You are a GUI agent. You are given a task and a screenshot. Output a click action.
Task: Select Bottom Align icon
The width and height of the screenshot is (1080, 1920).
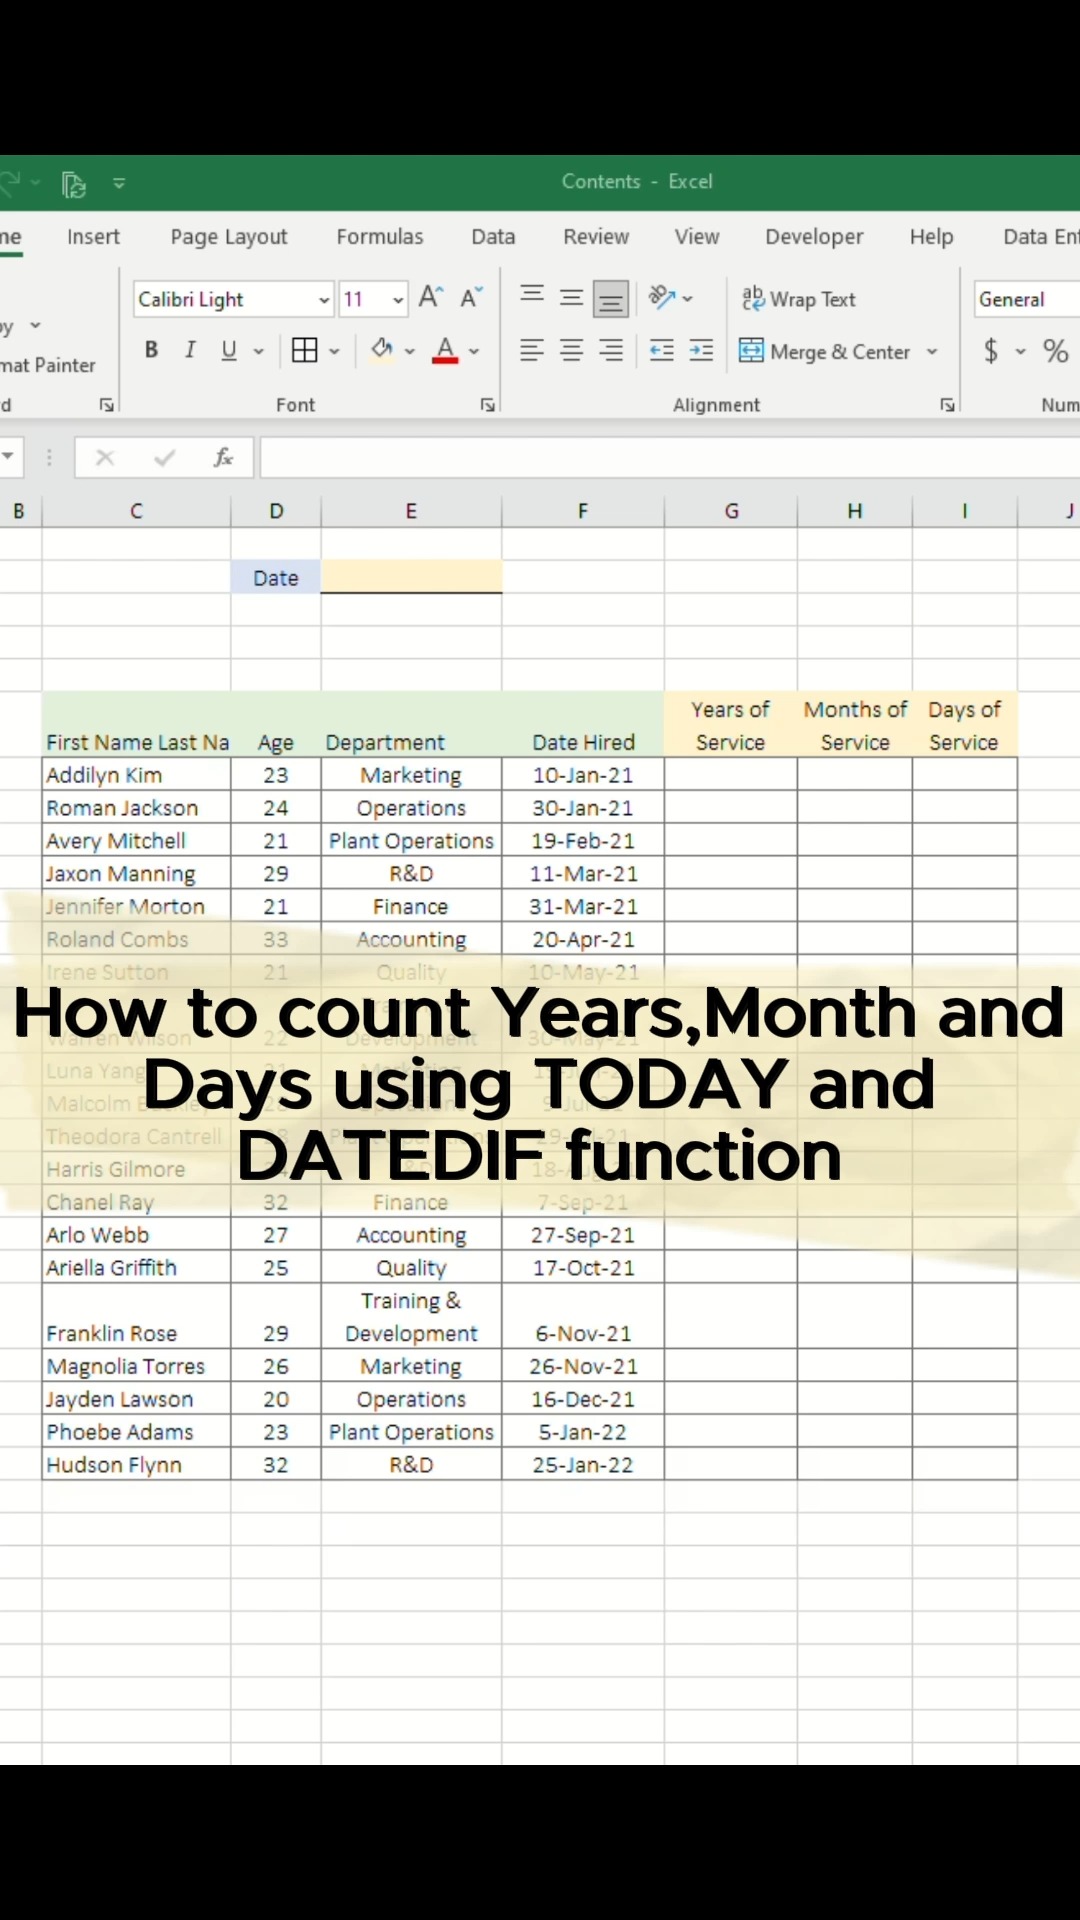click(x=611, y=298)
